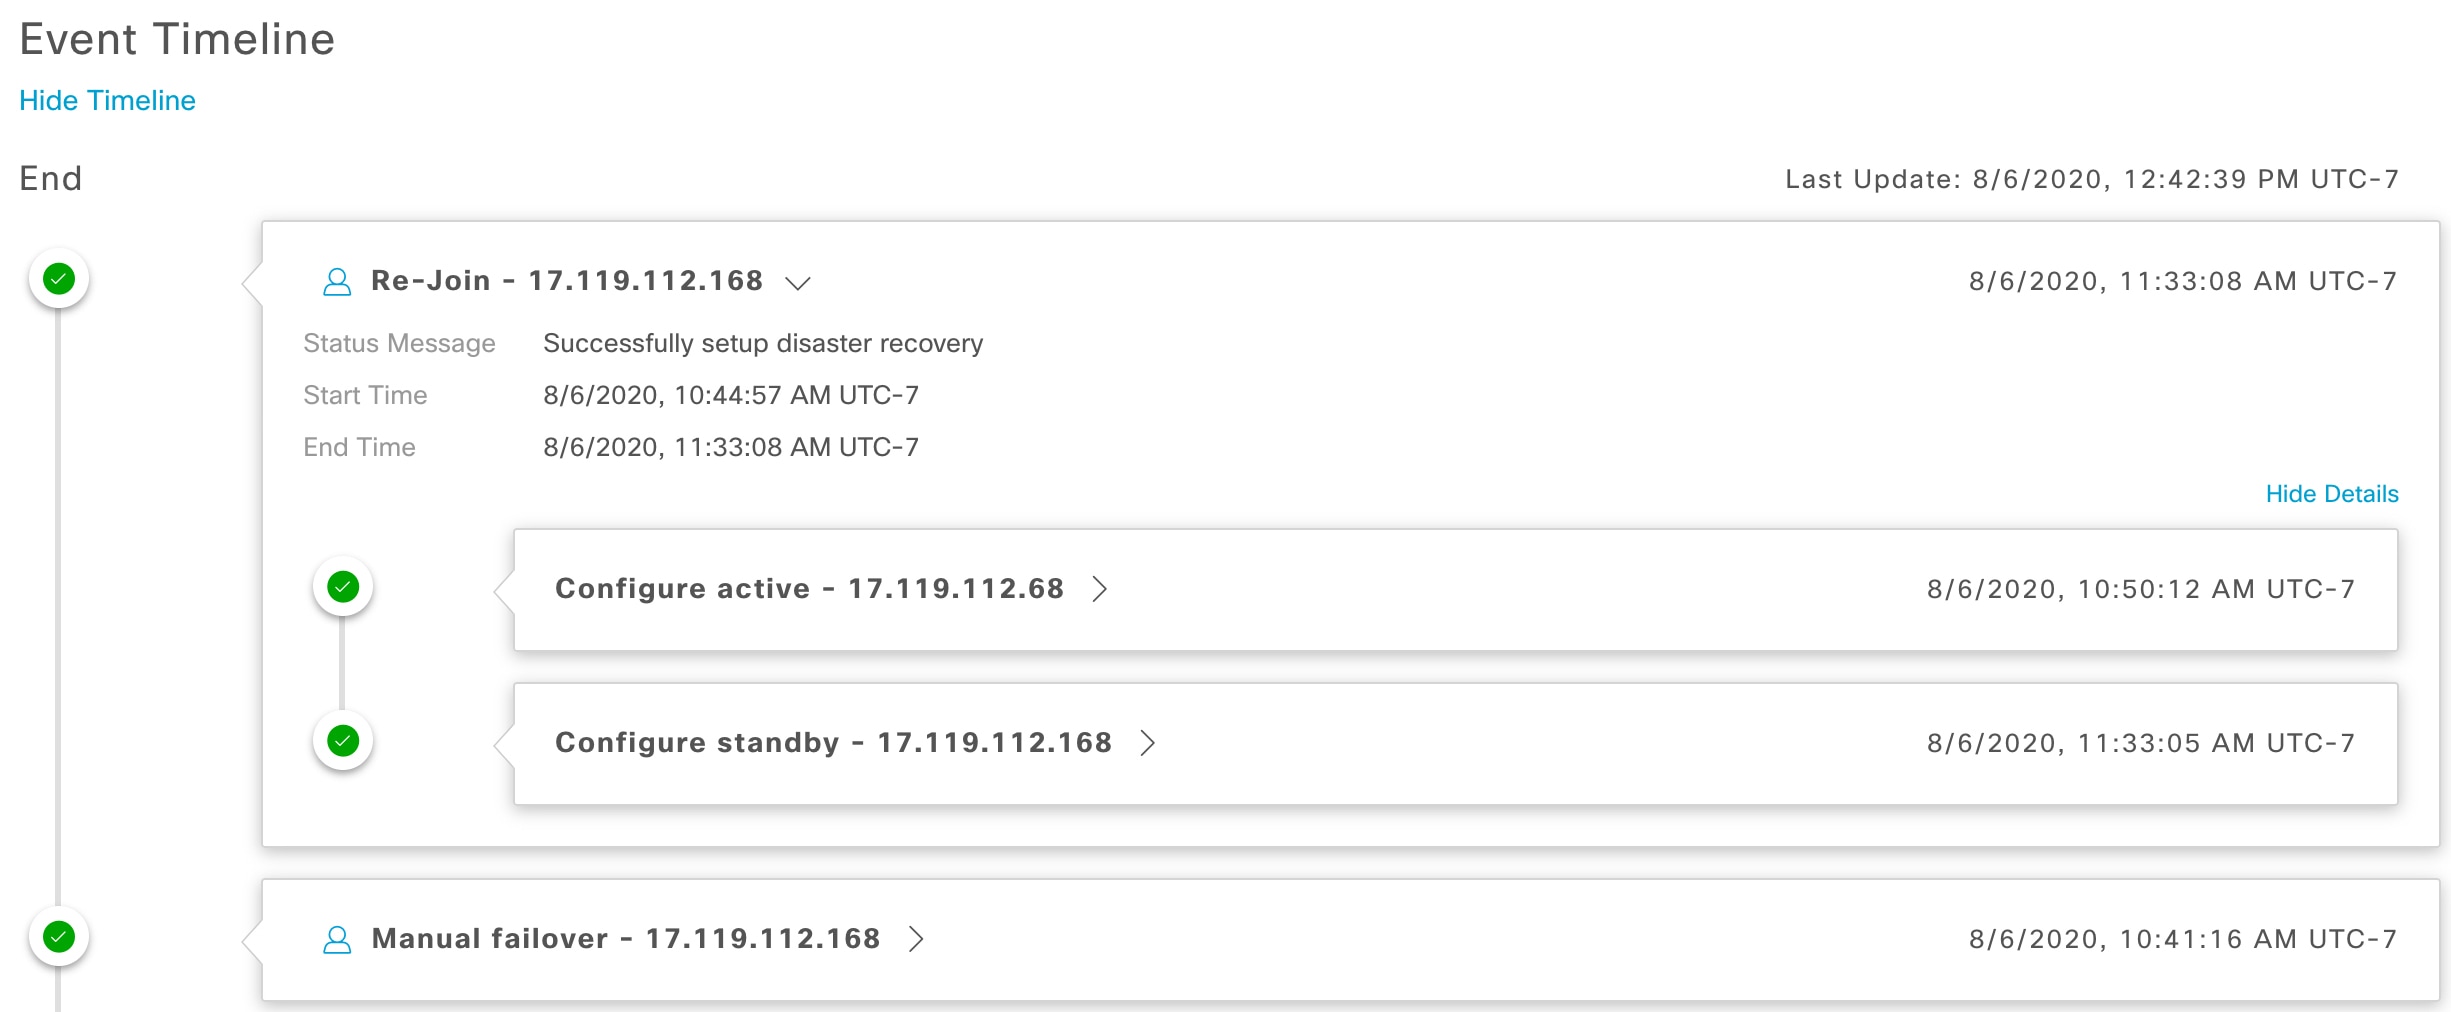Click the Hide Timeline link

(x=107, y=101)
